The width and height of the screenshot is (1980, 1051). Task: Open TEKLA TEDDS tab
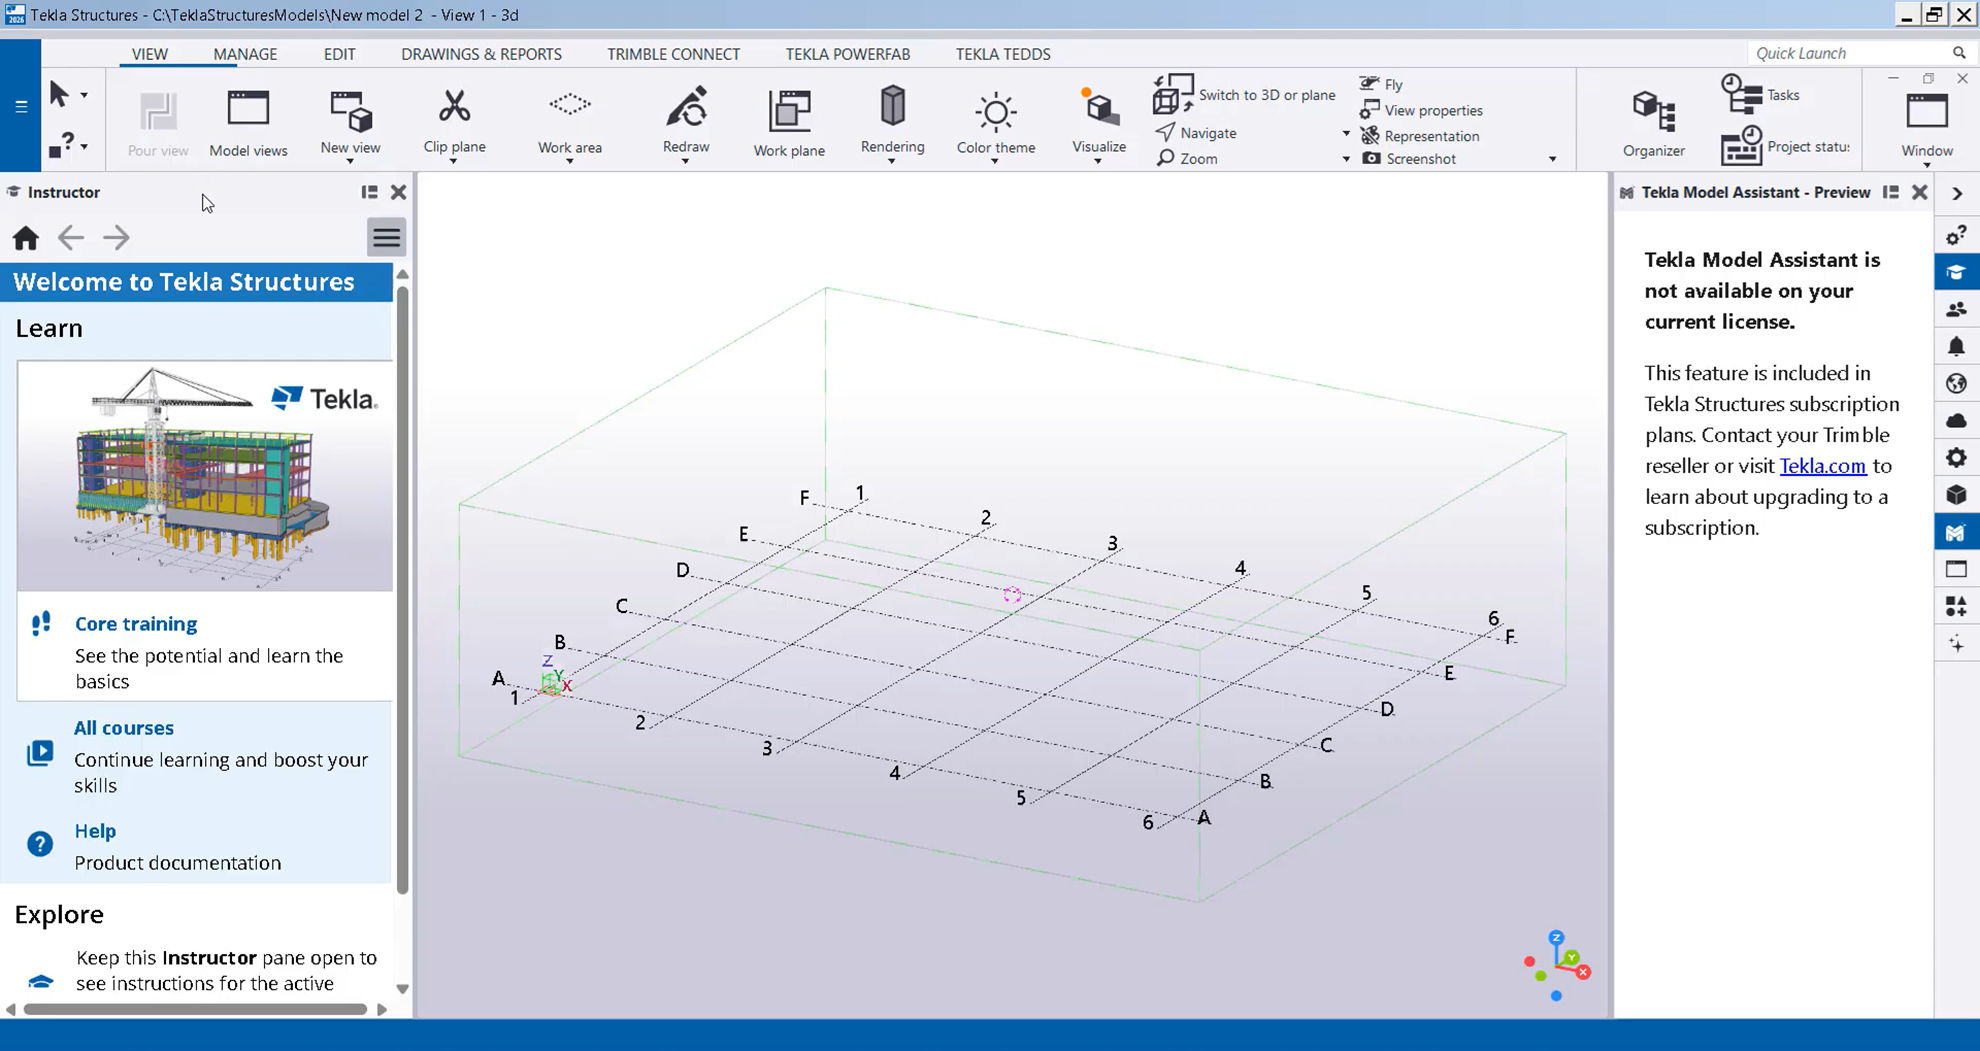tap(1002, 54)
